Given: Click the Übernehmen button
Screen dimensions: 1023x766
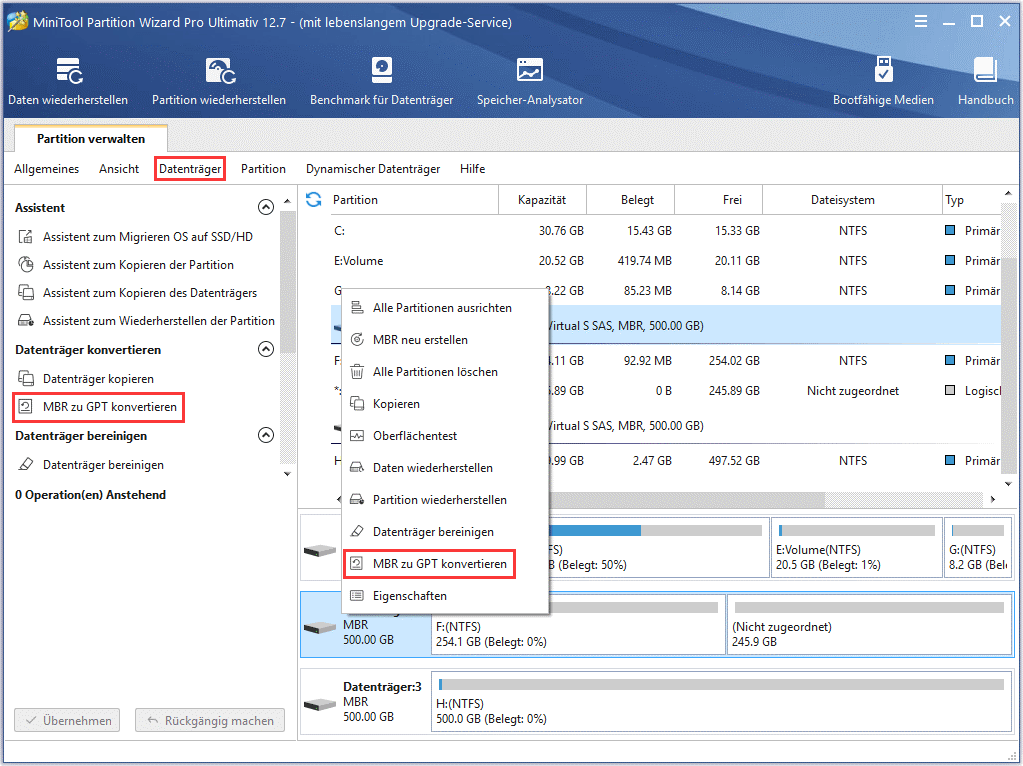Looking at the screenshot, I should click(x=68, y=720).
